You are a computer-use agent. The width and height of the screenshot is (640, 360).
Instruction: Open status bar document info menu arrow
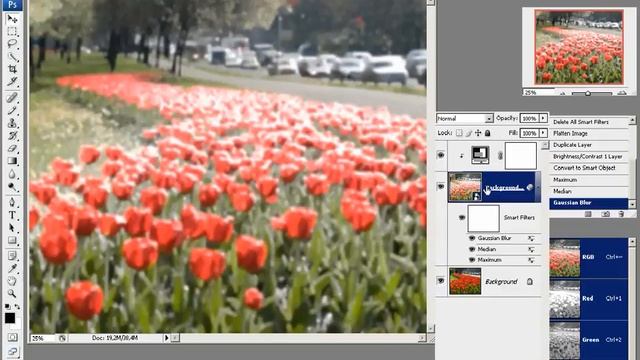[x=166, y=338]
